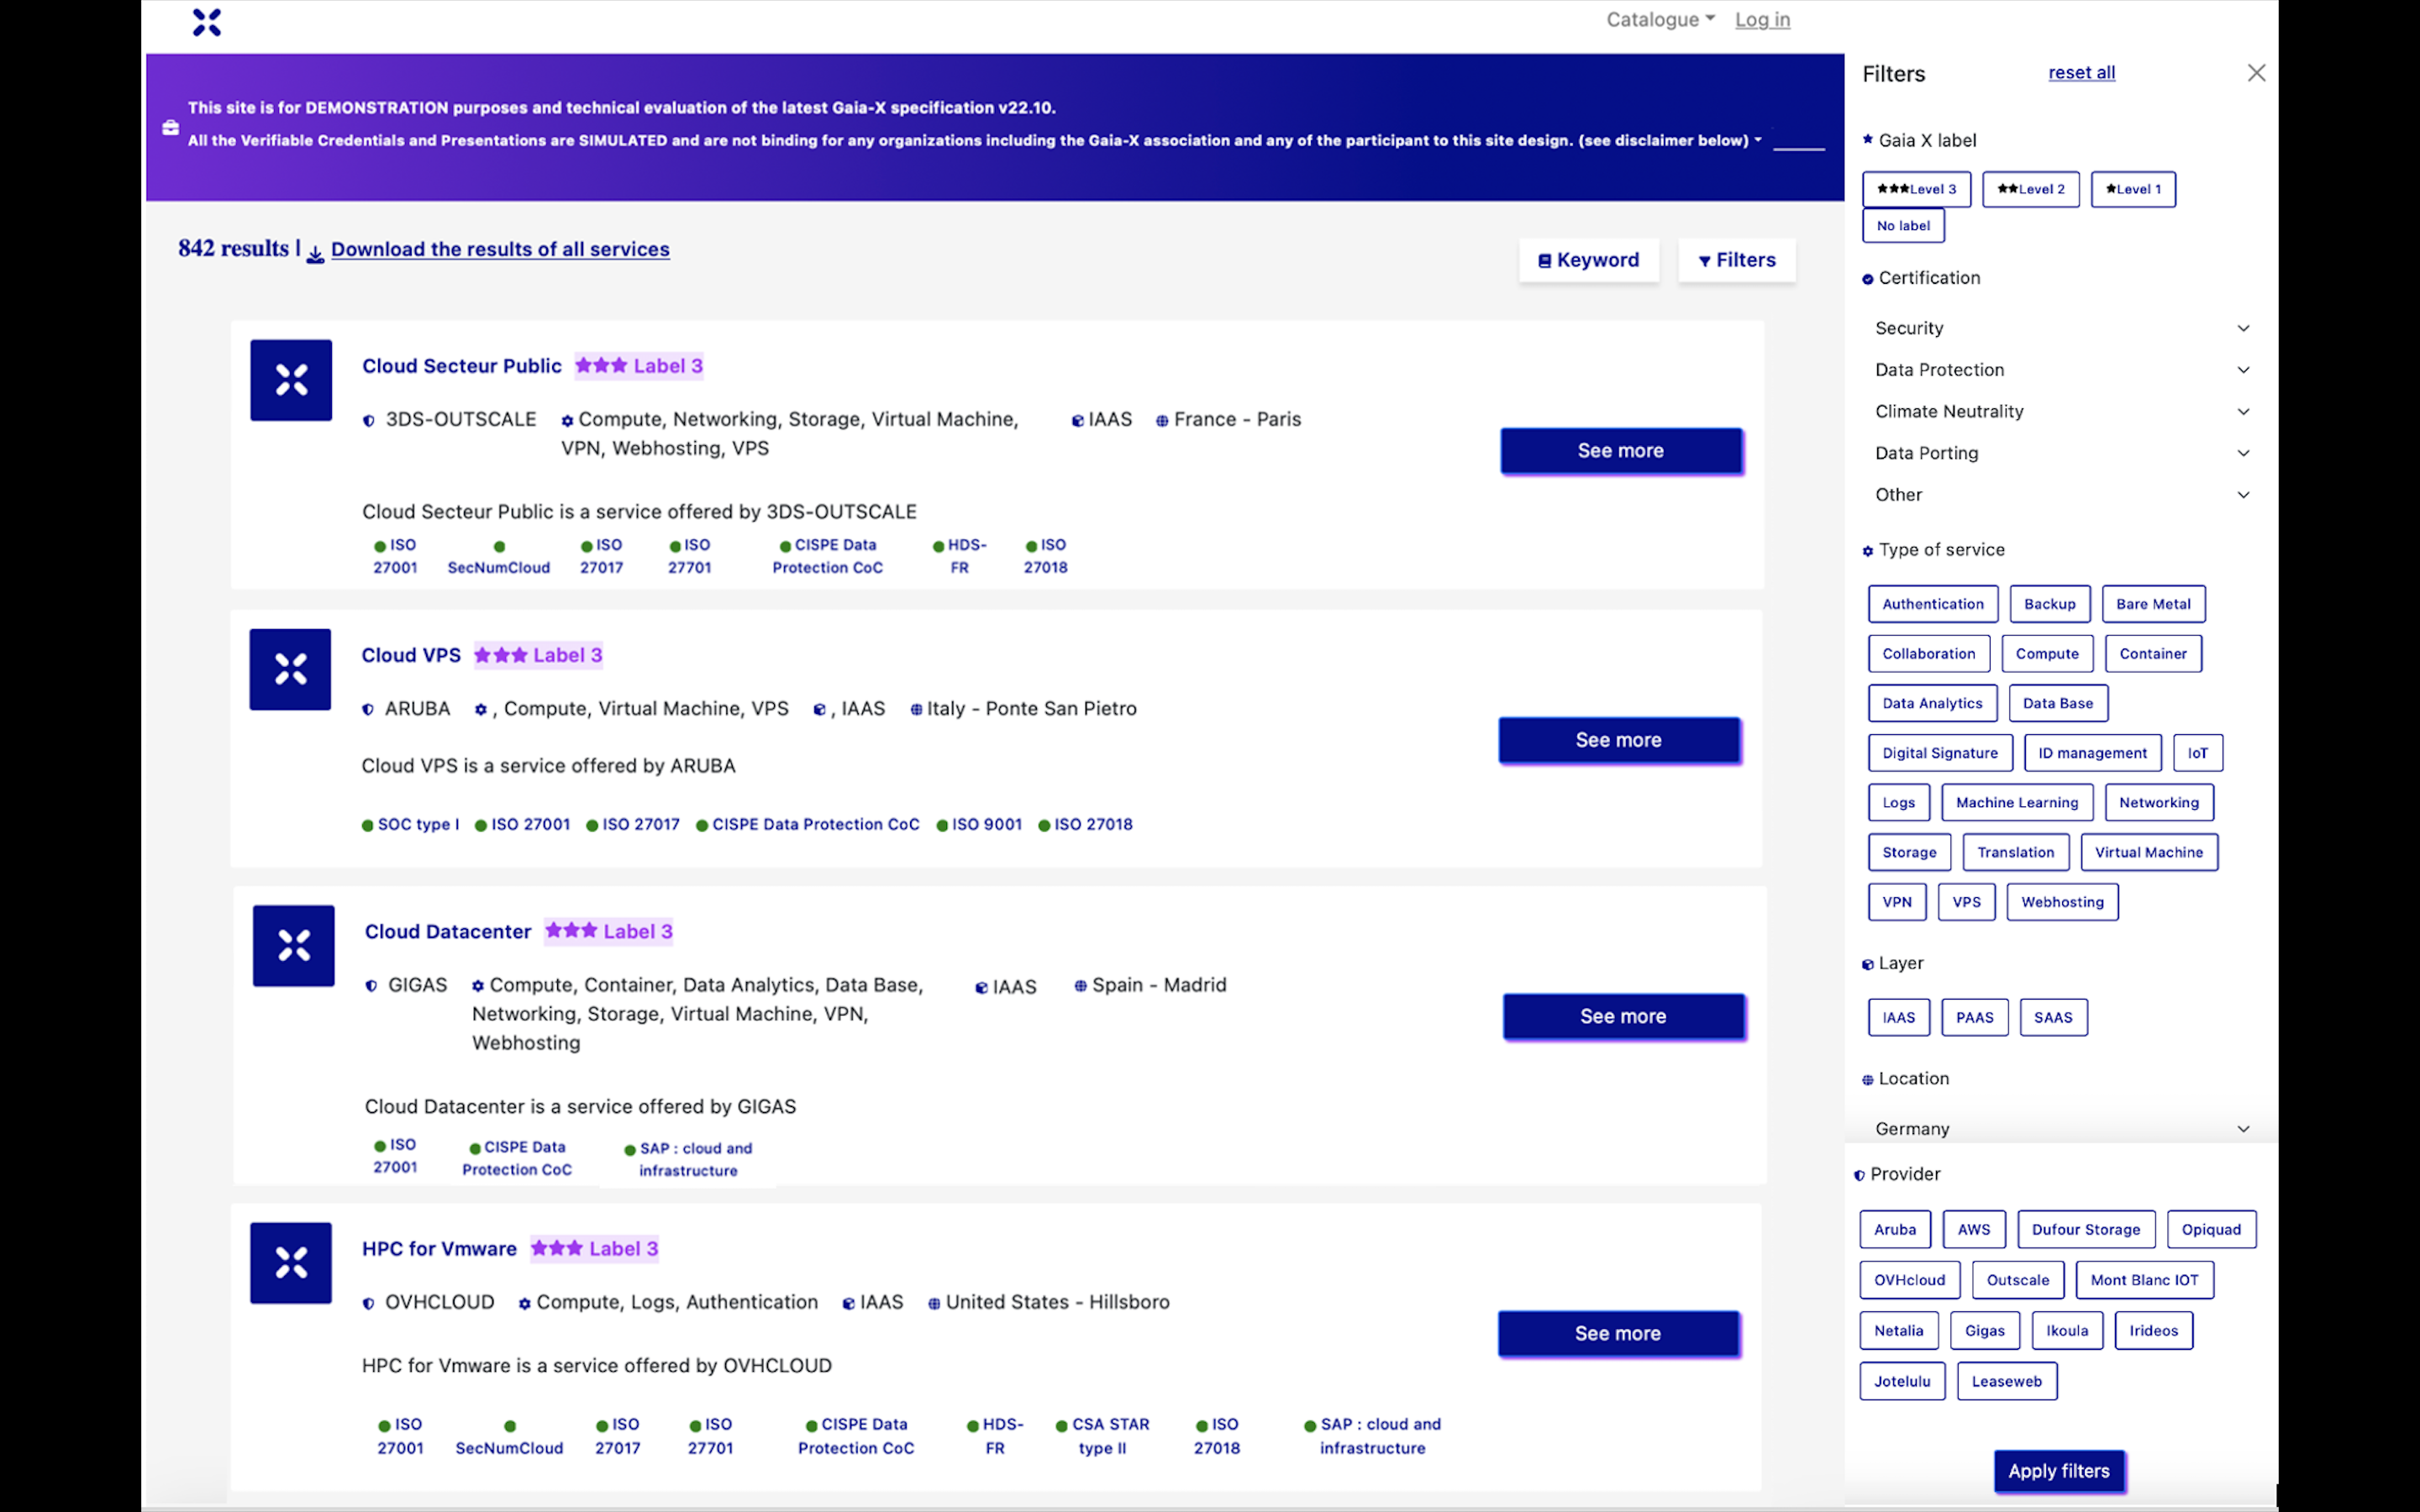The width and height of the screenshot is (2420, 1512).
Task: Expand the Data Porting section
Action: [2062, 453]
